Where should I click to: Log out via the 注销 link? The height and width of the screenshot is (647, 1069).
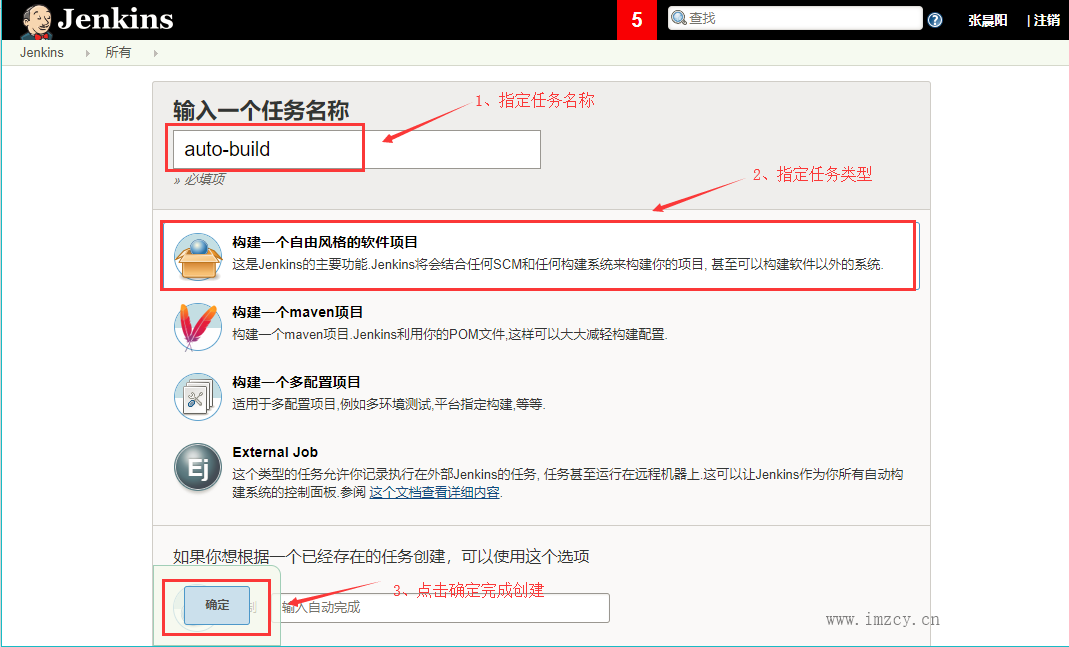pos(1046,20)
